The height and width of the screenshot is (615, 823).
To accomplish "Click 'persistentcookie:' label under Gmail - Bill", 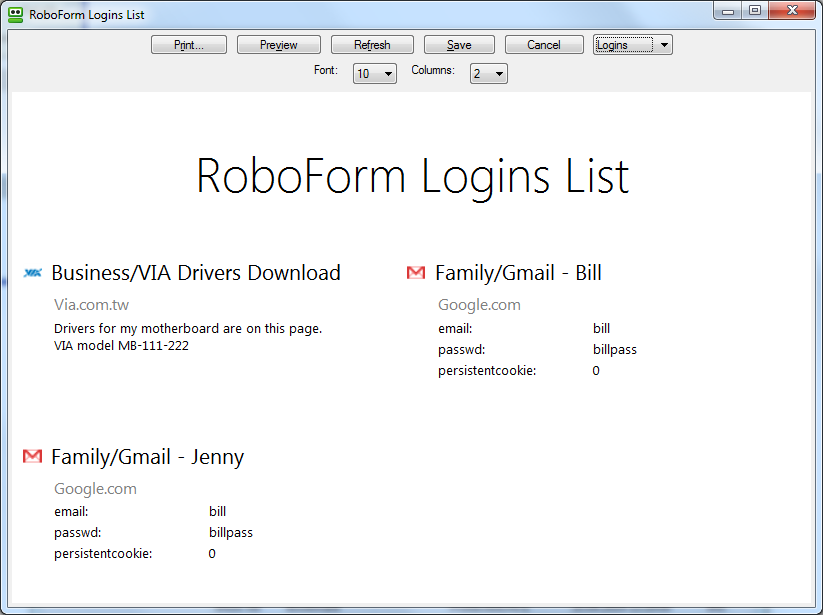I will coord(487,370).
